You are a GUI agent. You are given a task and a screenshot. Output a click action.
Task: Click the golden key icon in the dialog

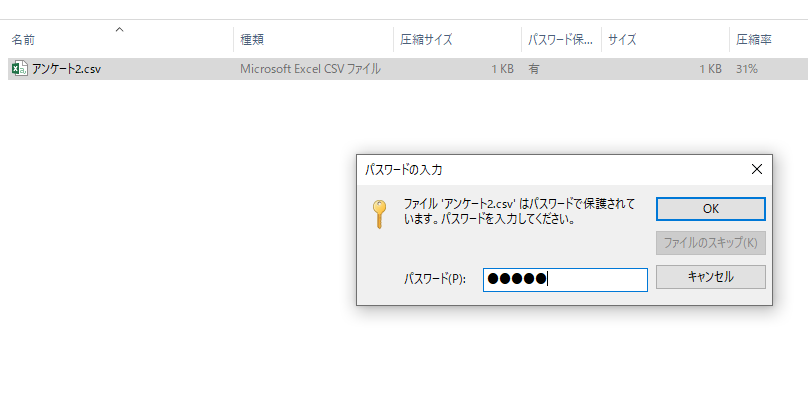[379, 214]
